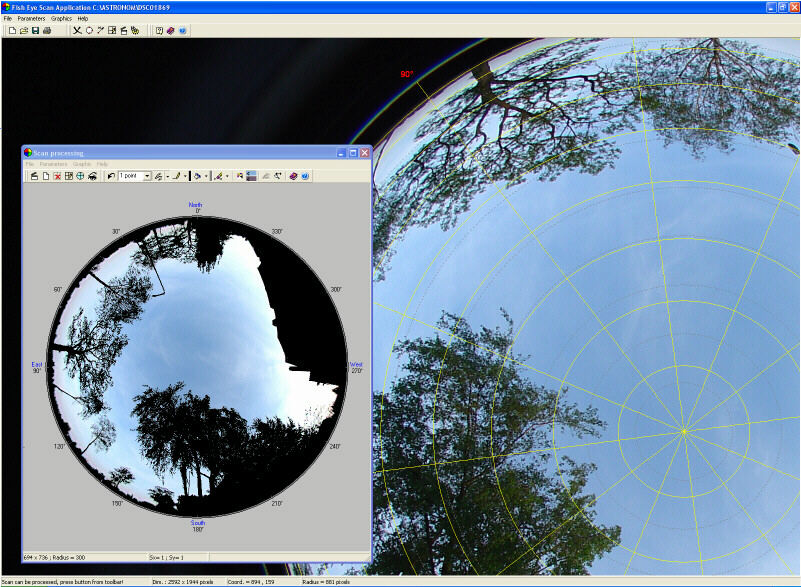Maximize the Scan processing window
This screenshot has width=801, height=587.
pyautogui.click(x=353, y=153)
